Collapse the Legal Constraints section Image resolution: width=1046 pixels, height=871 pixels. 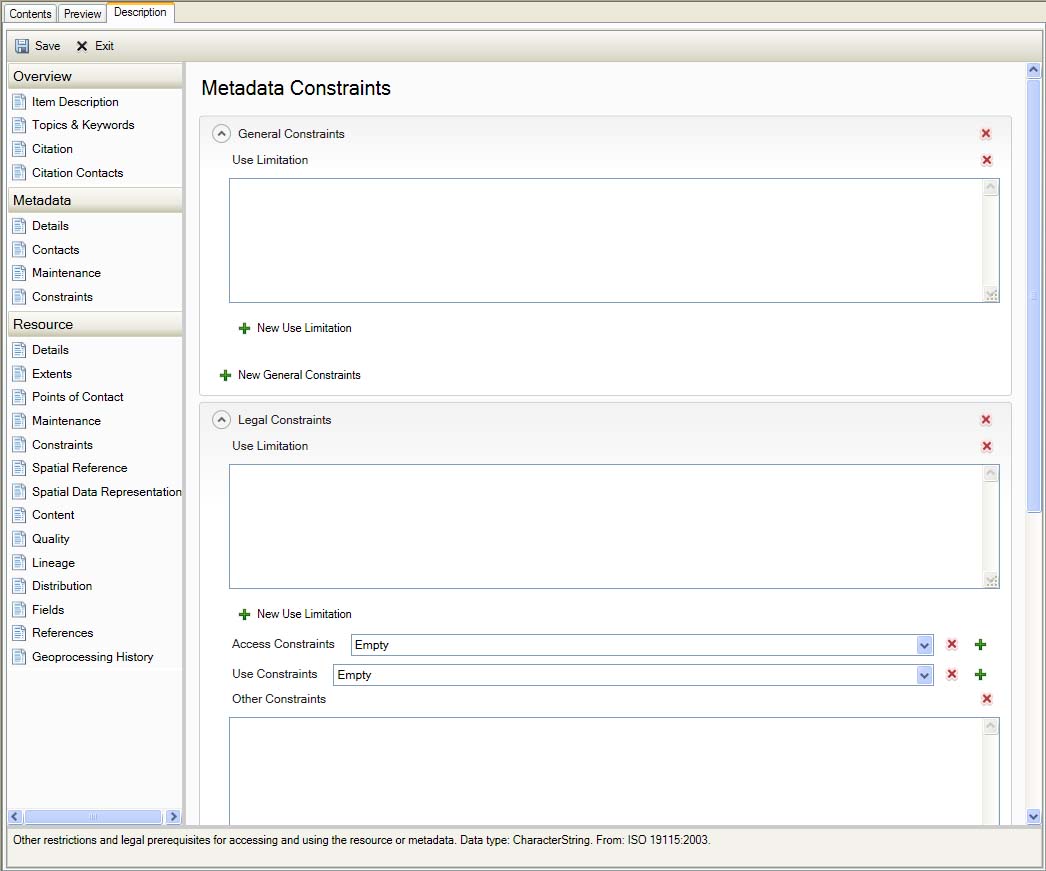[222, 420]
